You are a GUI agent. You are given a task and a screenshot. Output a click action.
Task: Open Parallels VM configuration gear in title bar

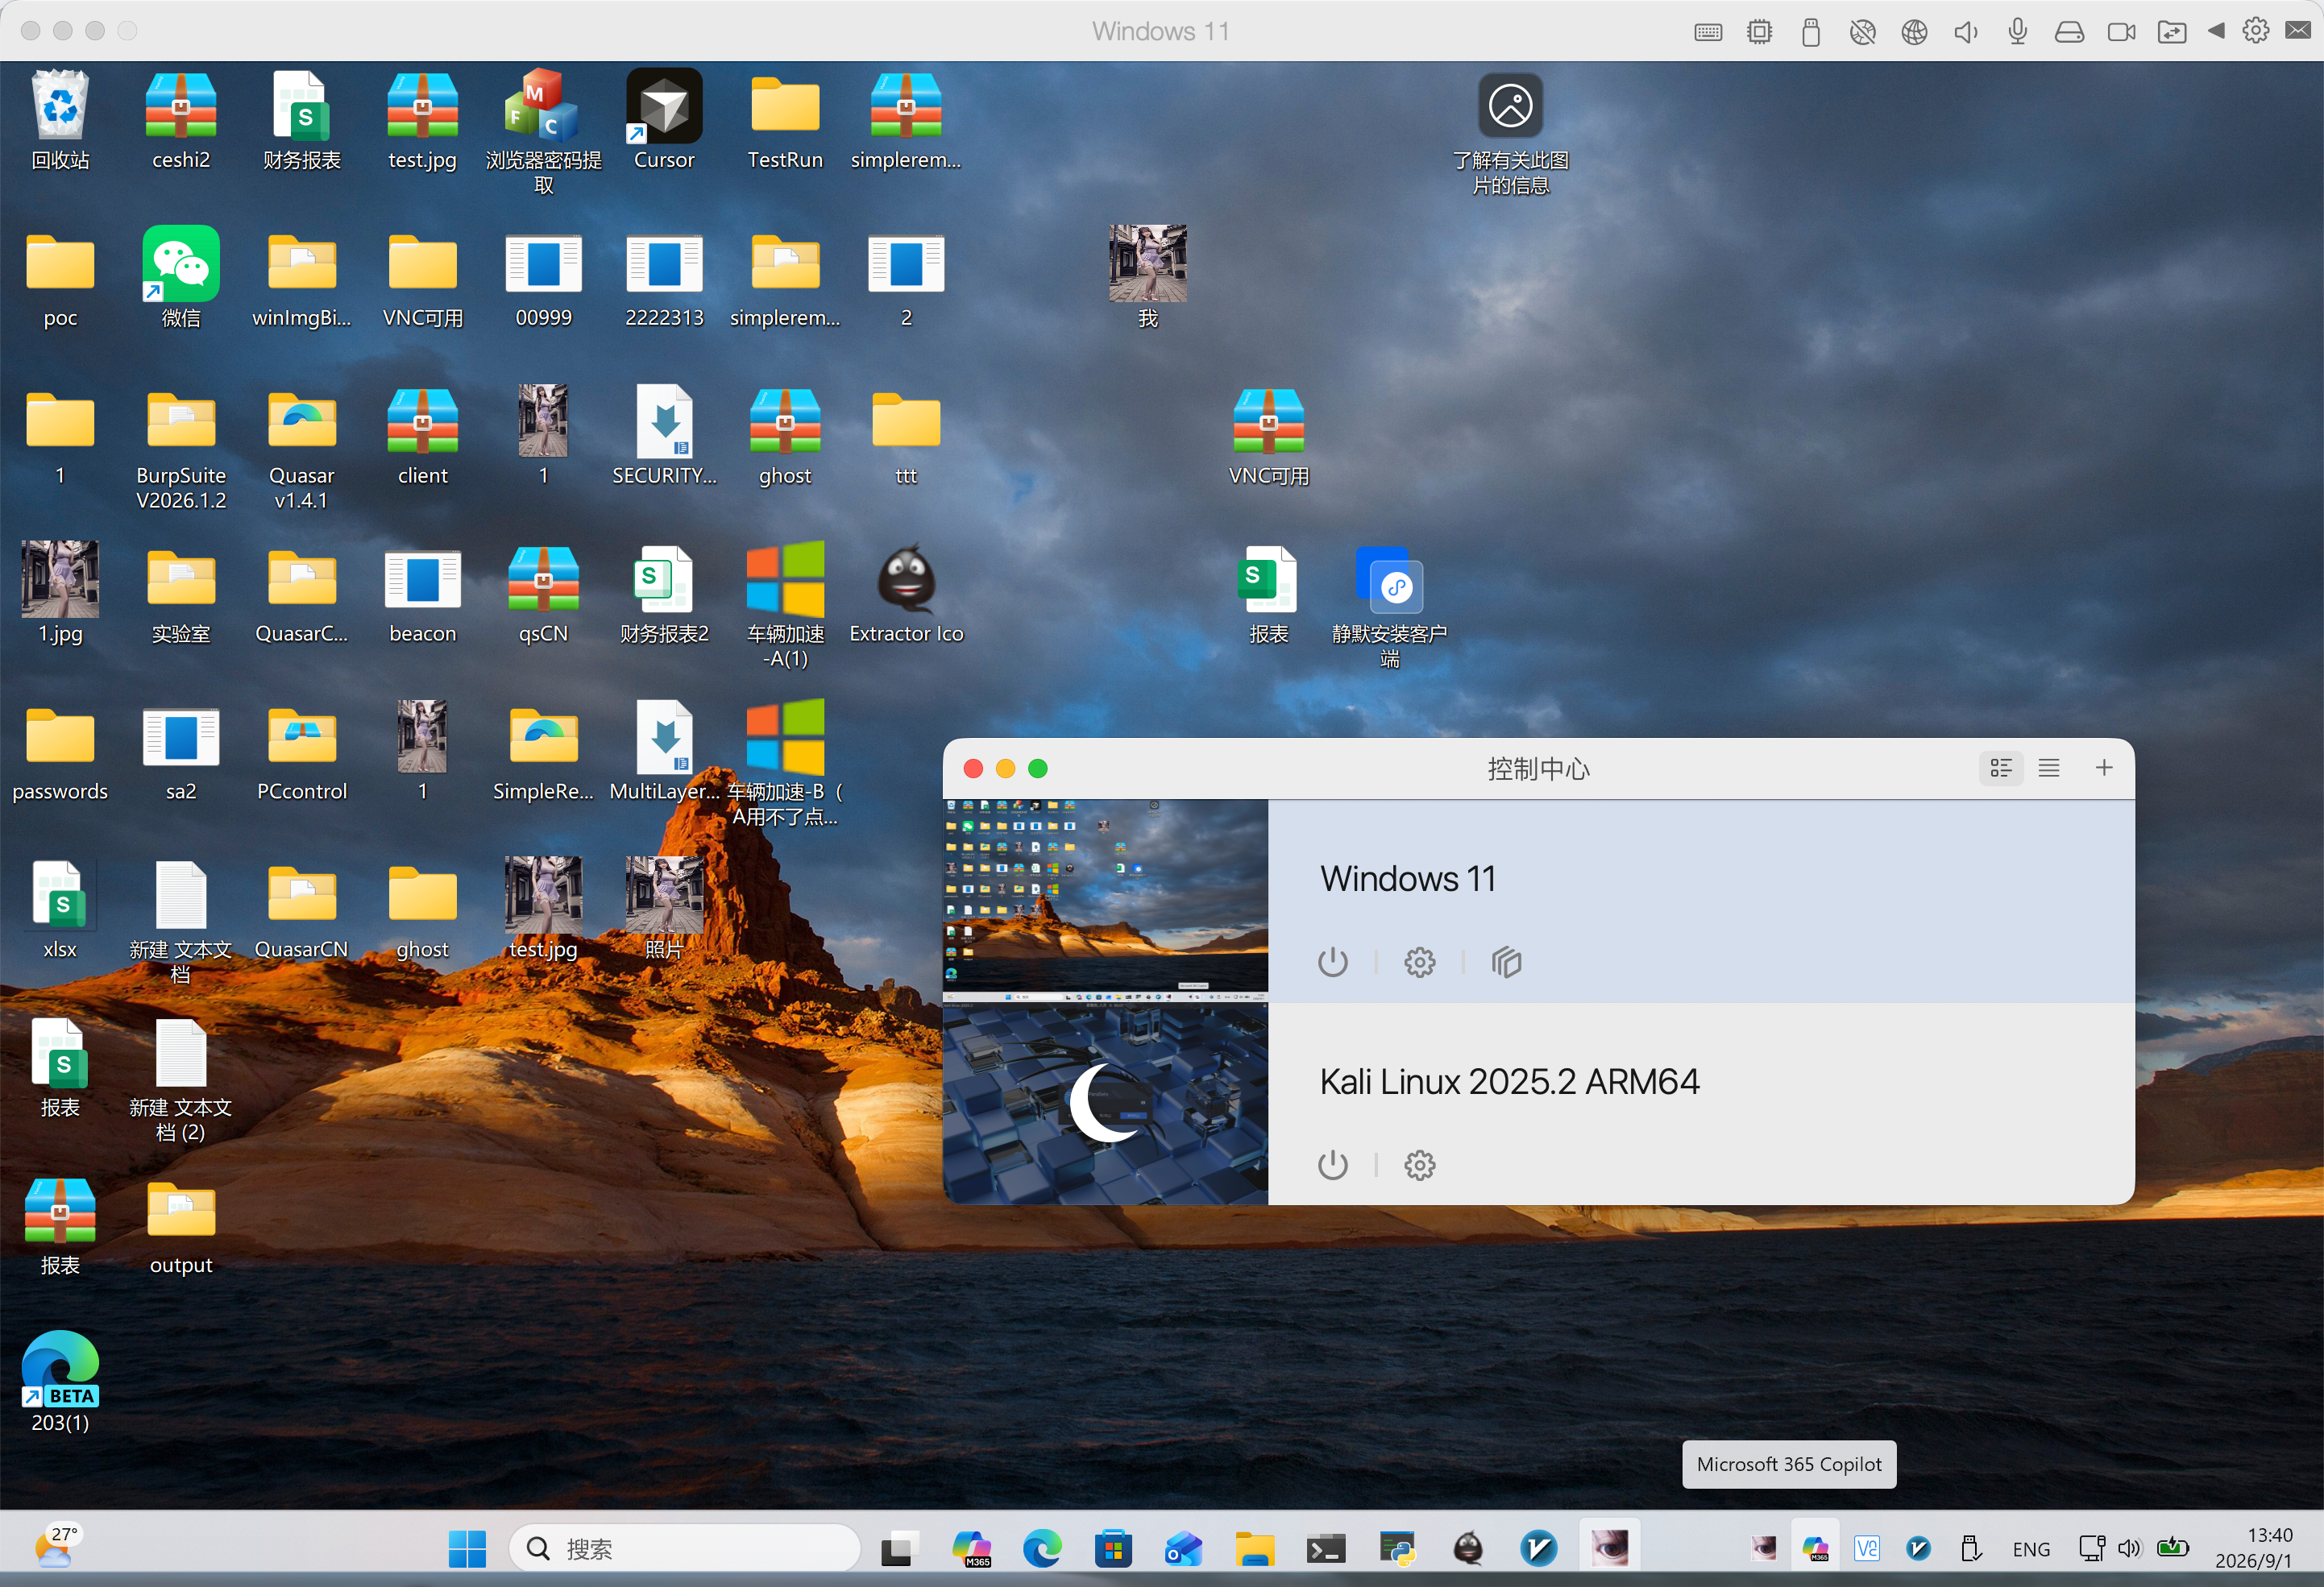click(x=2255, y=31)
